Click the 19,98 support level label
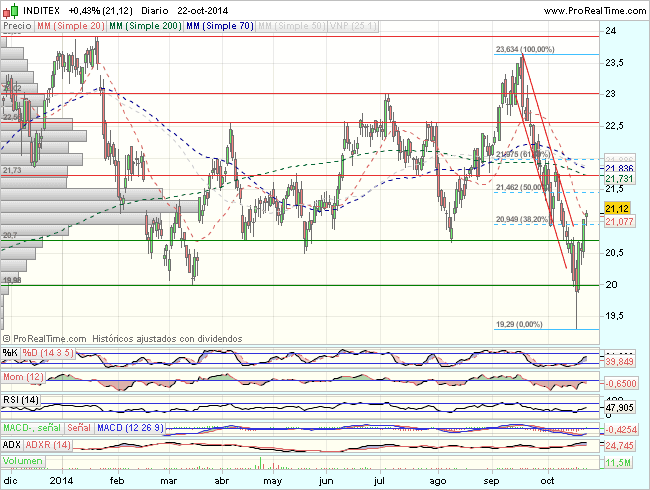This screenshot has height=490, width=650. tap(12, 280)
